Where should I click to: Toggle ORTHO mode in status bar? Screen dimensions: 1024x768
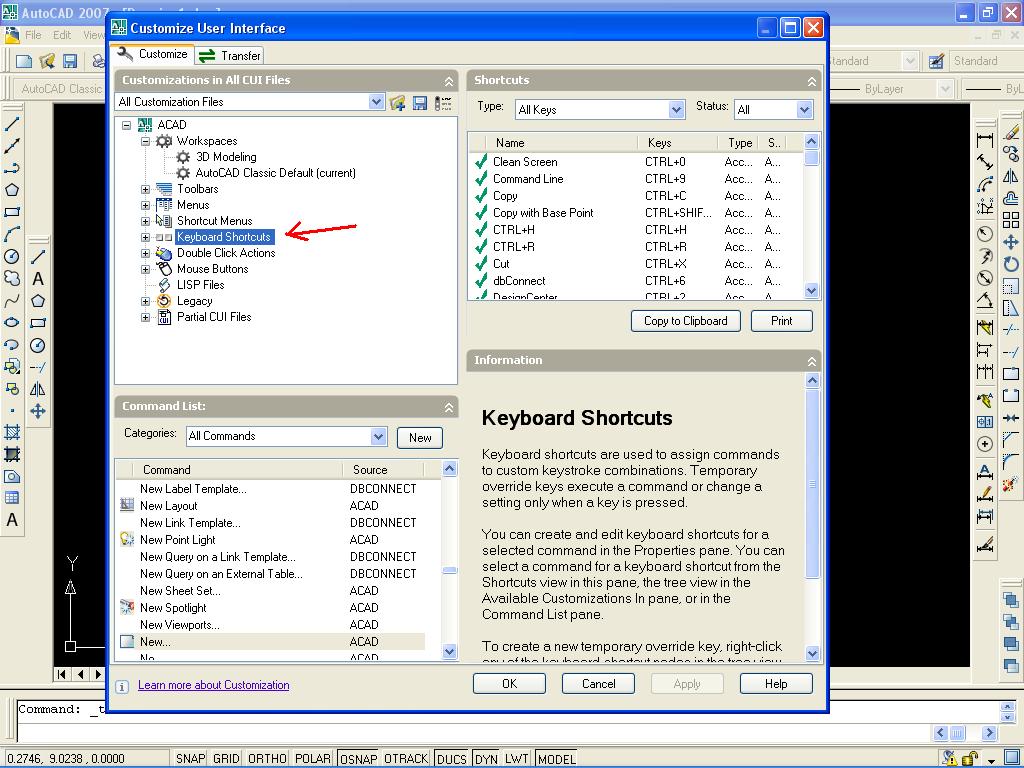(x=267, y=758)
